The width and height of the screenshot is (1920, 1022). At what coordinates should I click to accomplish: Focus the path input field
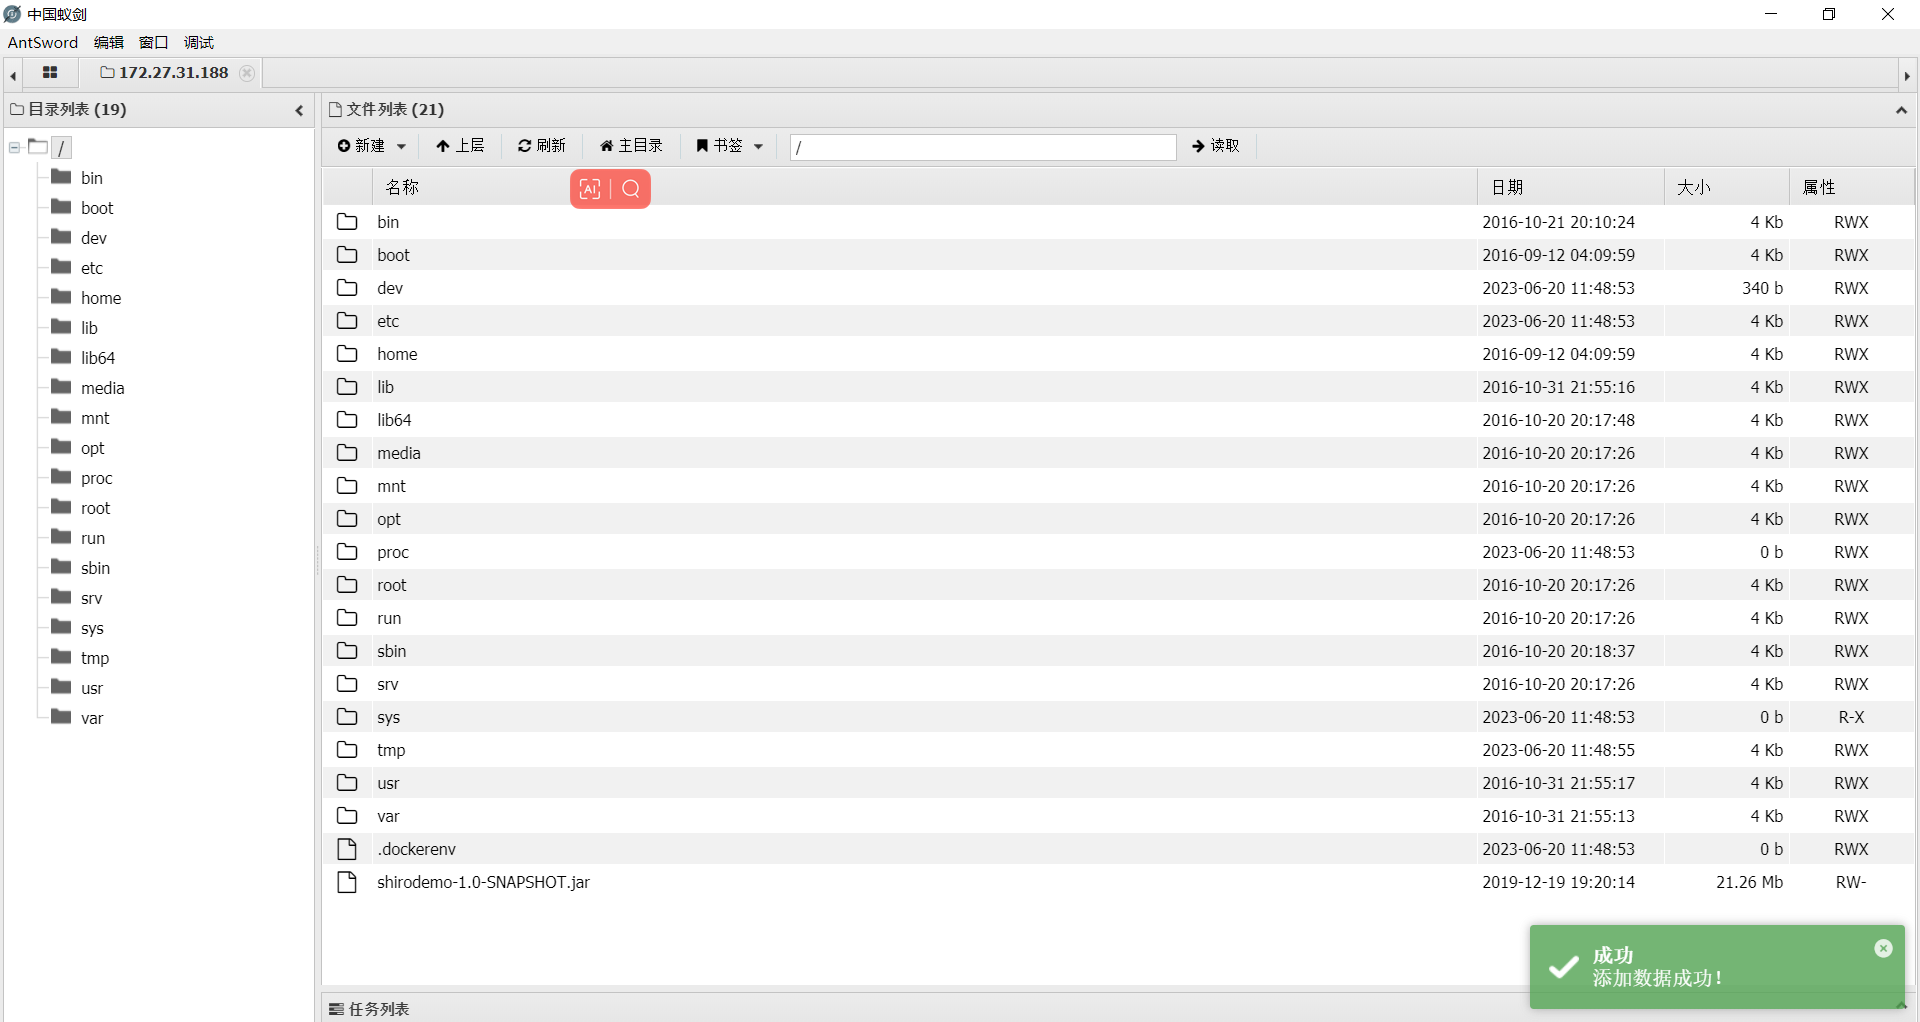[982, 147]
